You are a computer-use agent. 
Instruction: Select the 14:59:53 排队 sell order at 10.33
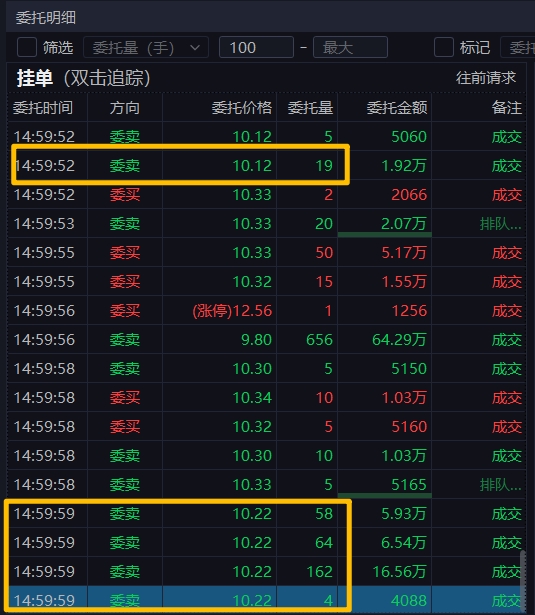click(266, 223)
